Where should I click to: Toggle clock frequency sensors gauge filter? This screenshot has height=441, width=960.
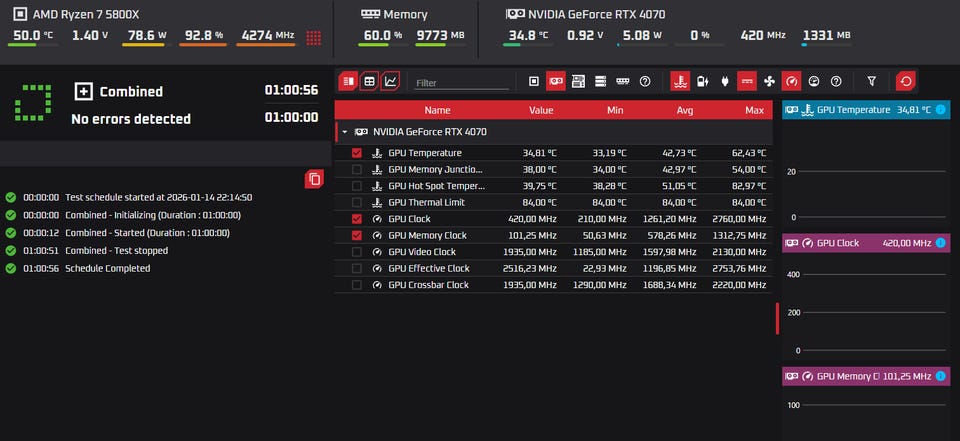792,81
